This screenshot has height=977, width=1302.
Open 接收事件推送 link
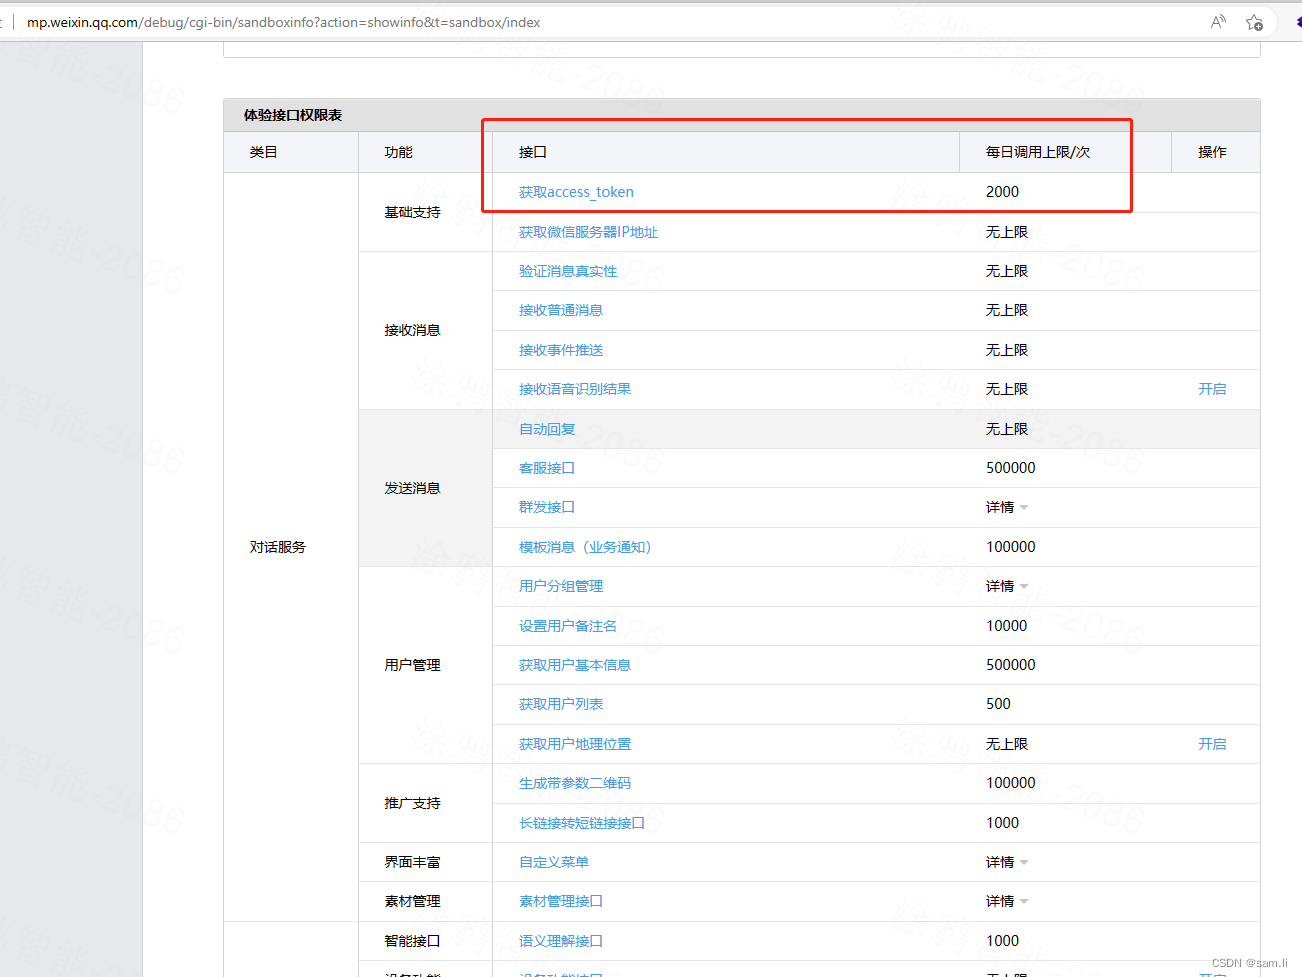coord(561,350)
